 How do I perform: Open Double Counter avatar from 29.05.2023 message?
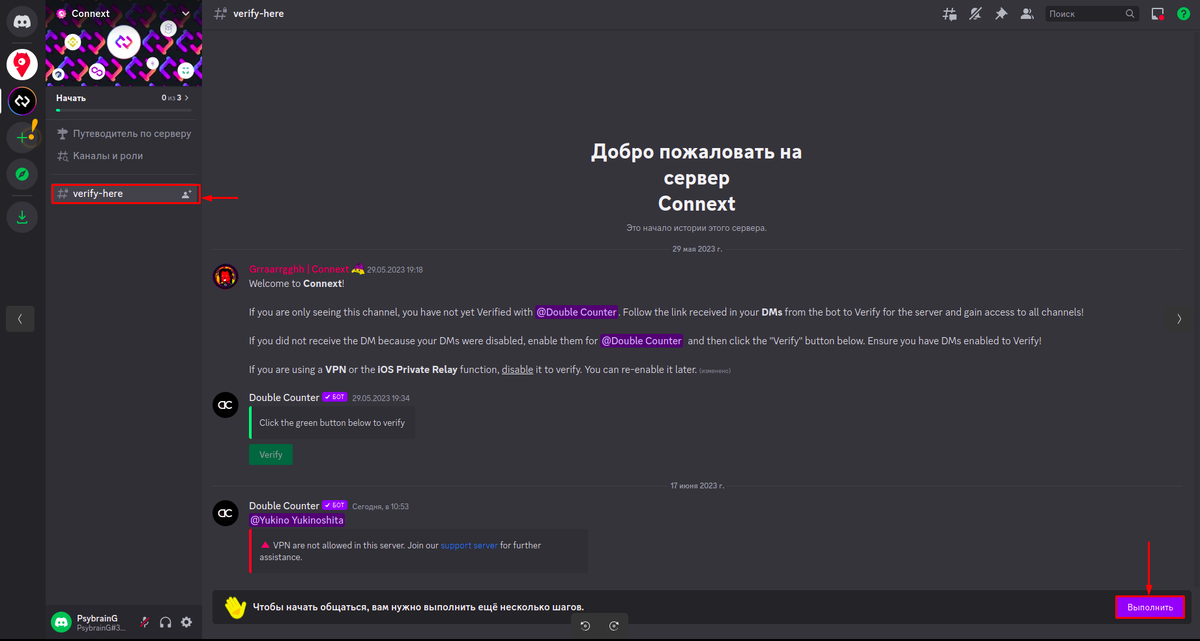coord(227,405)
